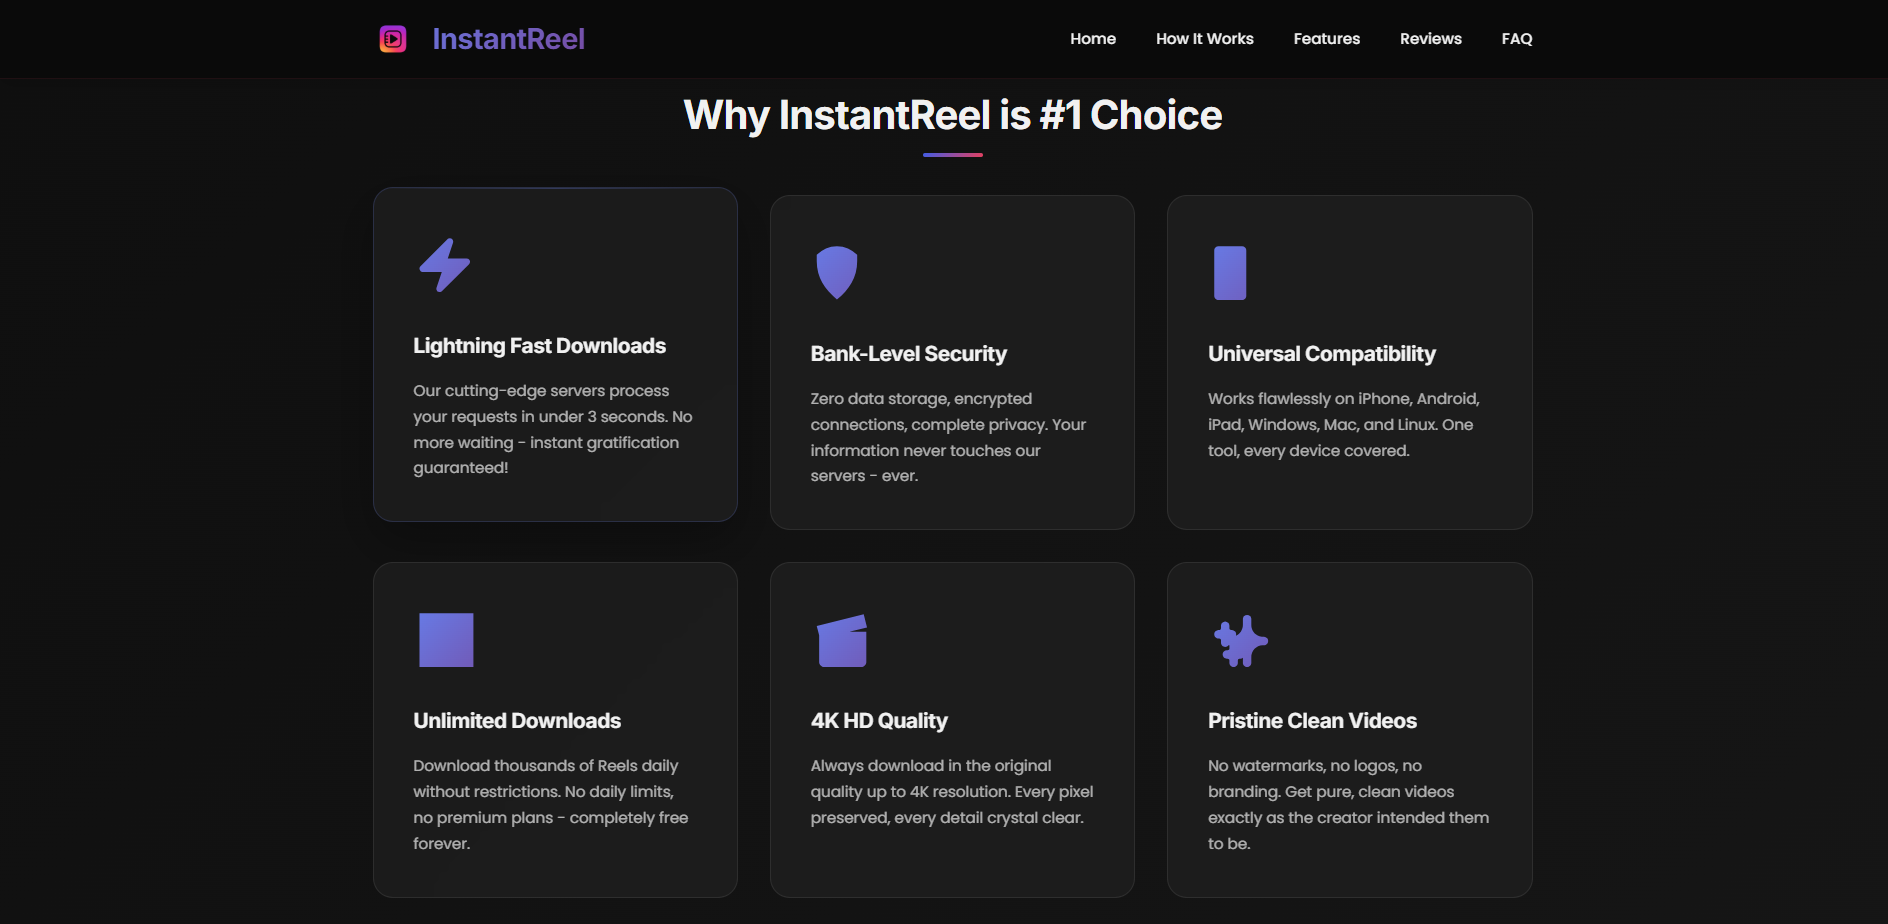Click the InstantReel logo icon
1888x924 pixels.
(393, 39)
